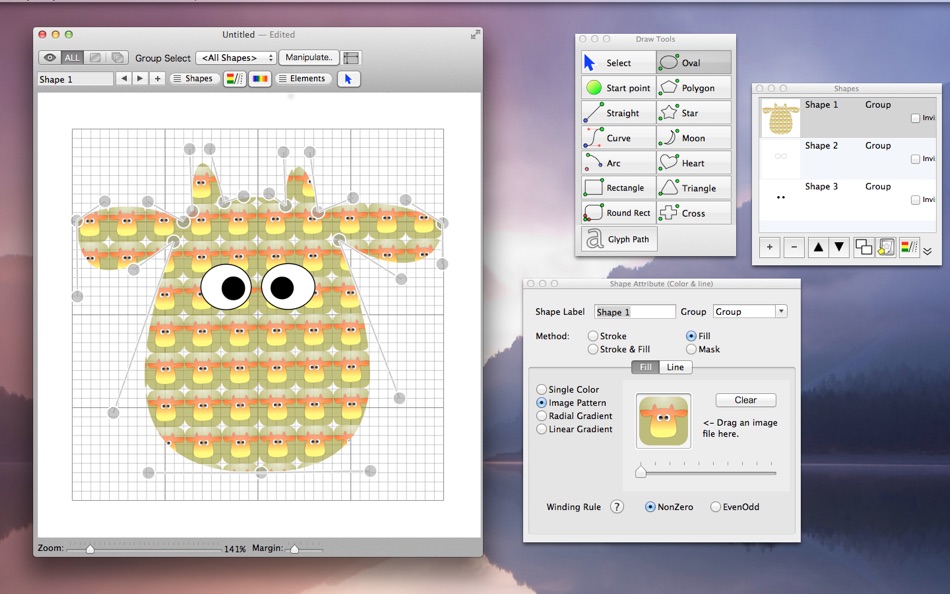The width and height of the screenshot is (950, 594).
Task: Click the Zoom slider track
Action: click(144, 549)
